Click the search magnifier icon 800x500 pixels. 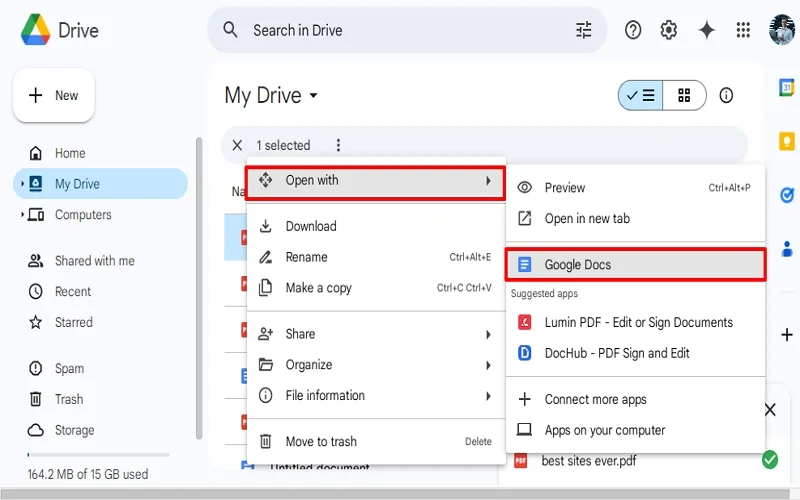231,30
